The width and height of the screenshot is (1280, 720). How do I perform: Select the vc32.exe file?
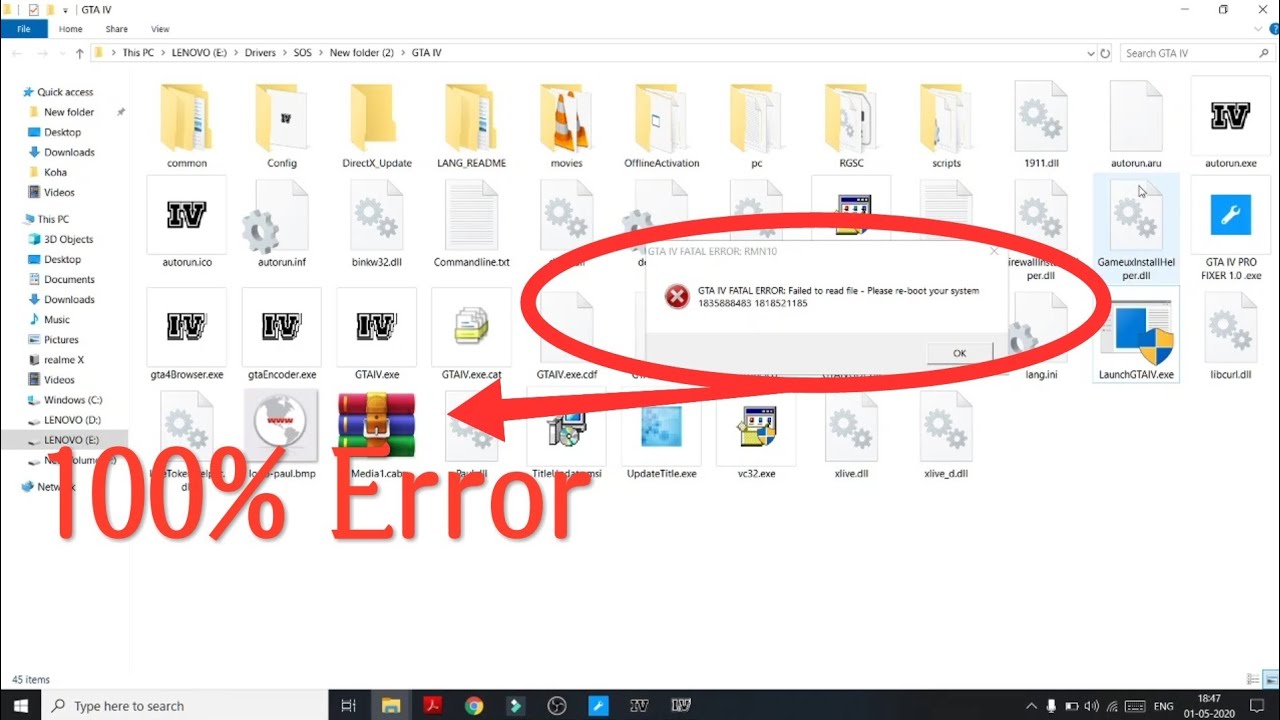pos(756,434)
